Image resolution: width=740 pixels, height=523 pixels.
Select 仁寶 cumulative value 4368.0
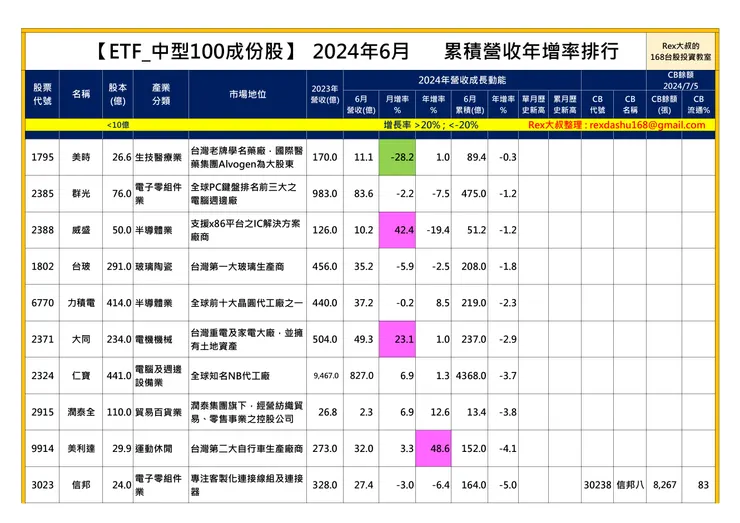[x=471, y=376]
